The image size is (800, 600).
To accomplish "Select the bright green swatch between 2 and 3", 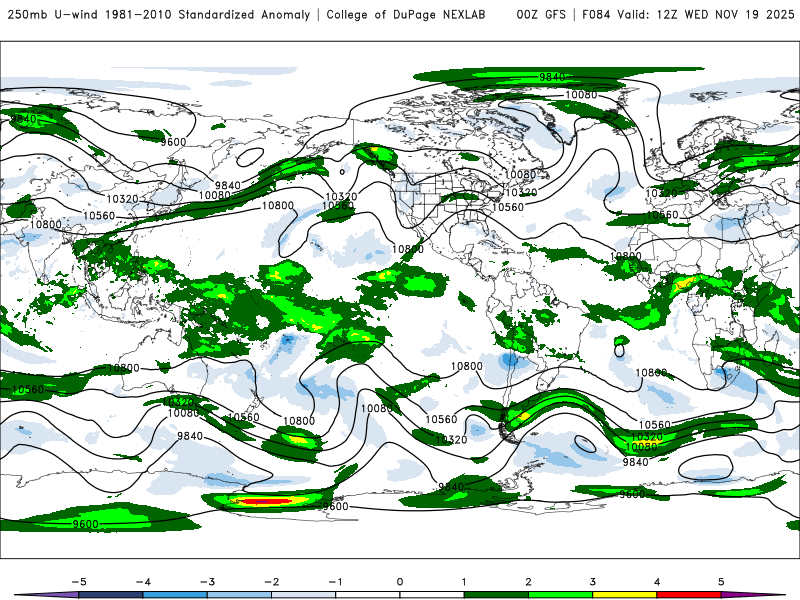I will pos(560,595).
